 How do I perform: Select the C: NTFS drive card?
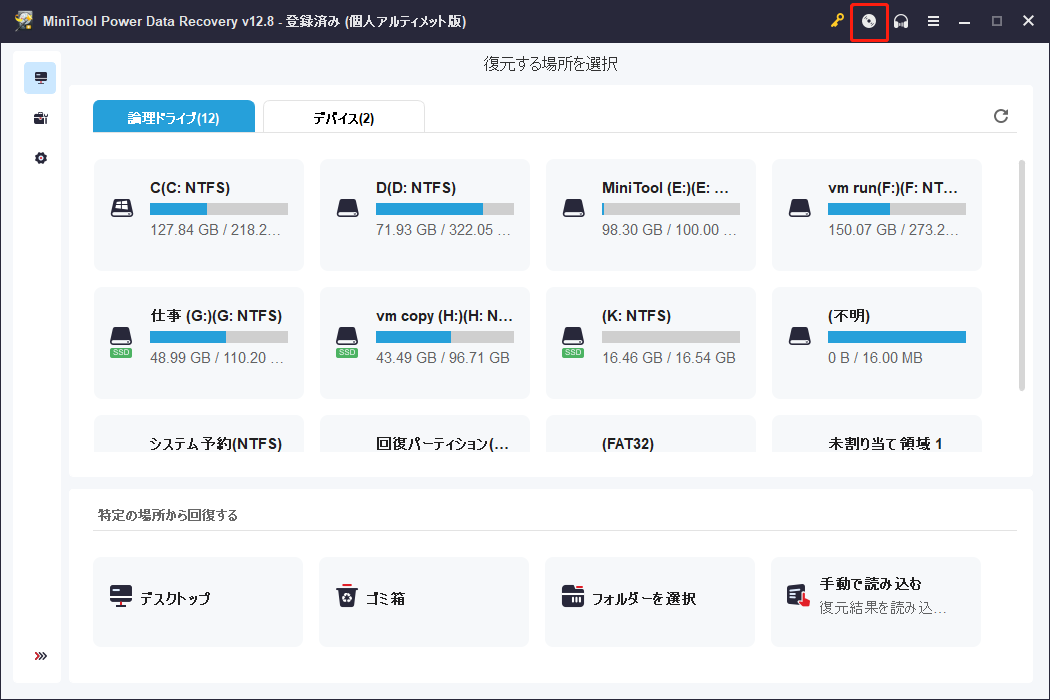[x=198, y=214]
